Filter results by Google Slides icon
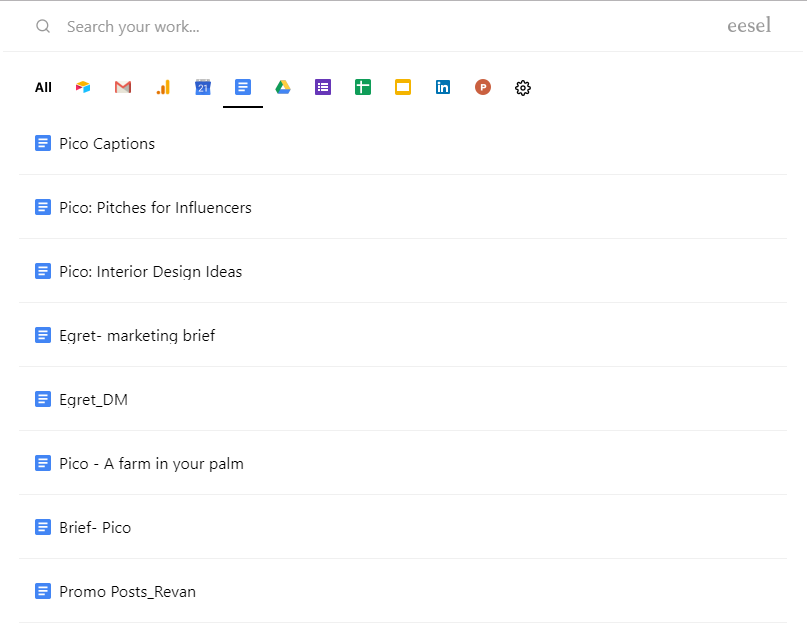Screen dimensions: 807x626 pyautogui.click(x=403, y=88)
